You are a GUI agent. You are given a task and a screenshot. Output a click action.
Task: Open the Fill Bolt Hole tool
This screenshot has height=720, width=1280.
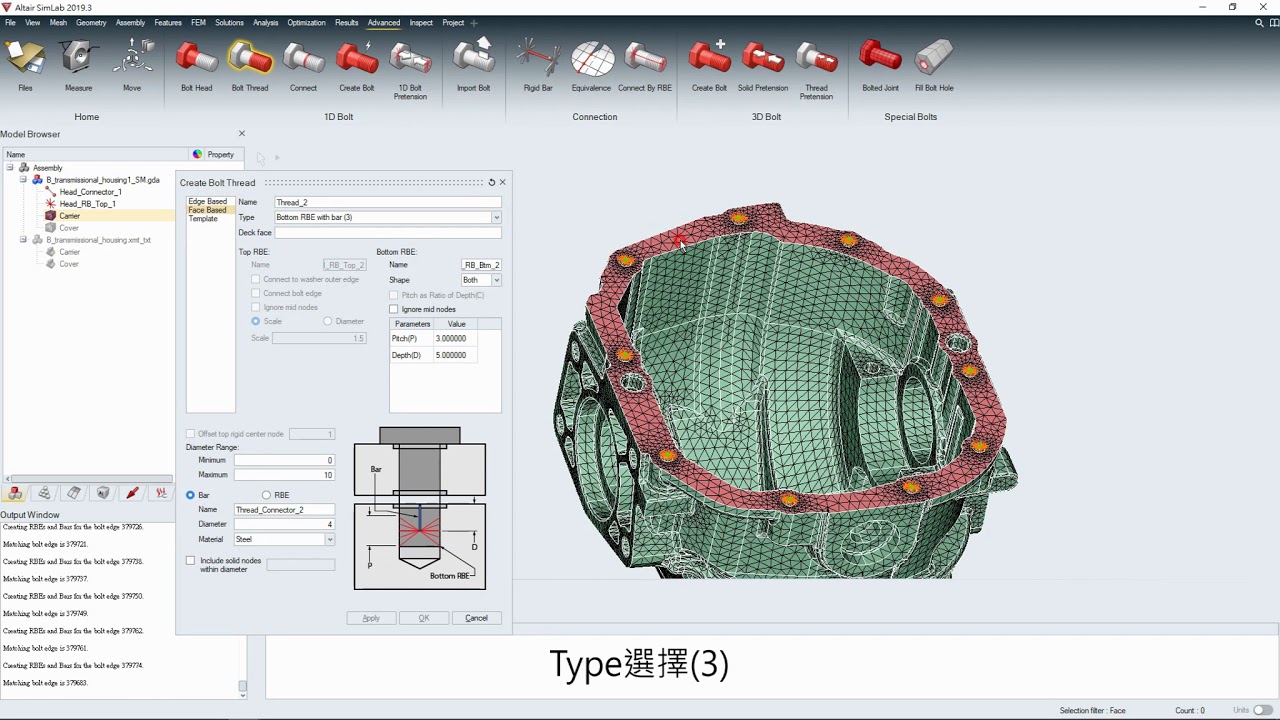[x=934, y=65]
